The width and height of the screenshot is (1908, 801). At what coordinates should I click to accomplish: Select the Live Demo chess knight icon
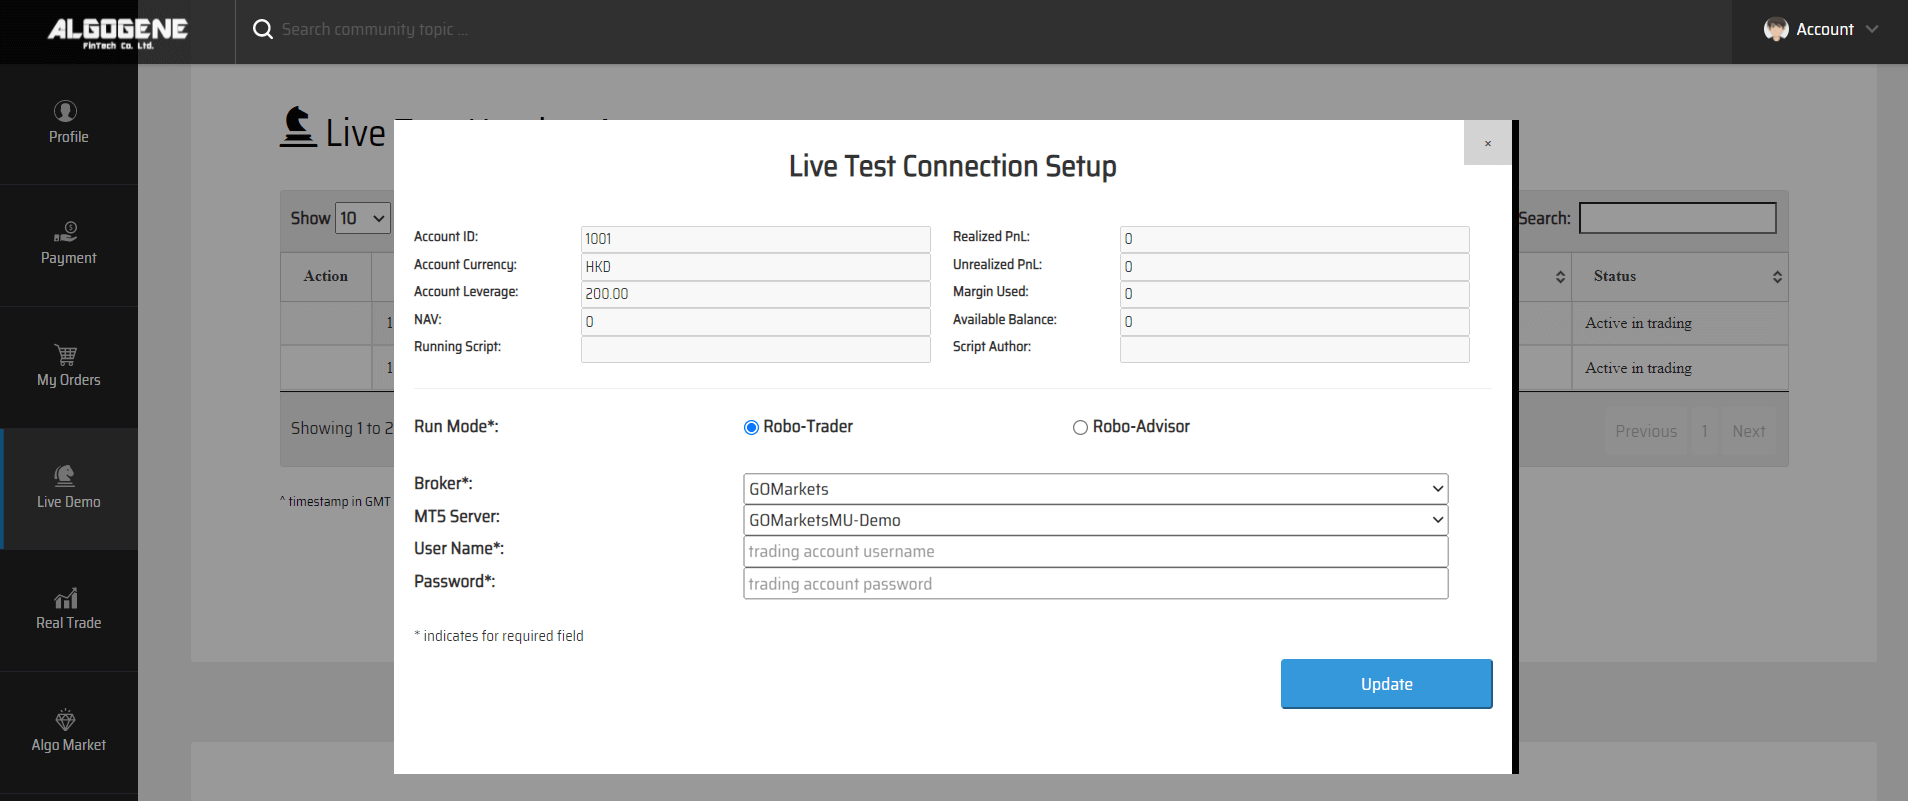[x=65, y=476]
